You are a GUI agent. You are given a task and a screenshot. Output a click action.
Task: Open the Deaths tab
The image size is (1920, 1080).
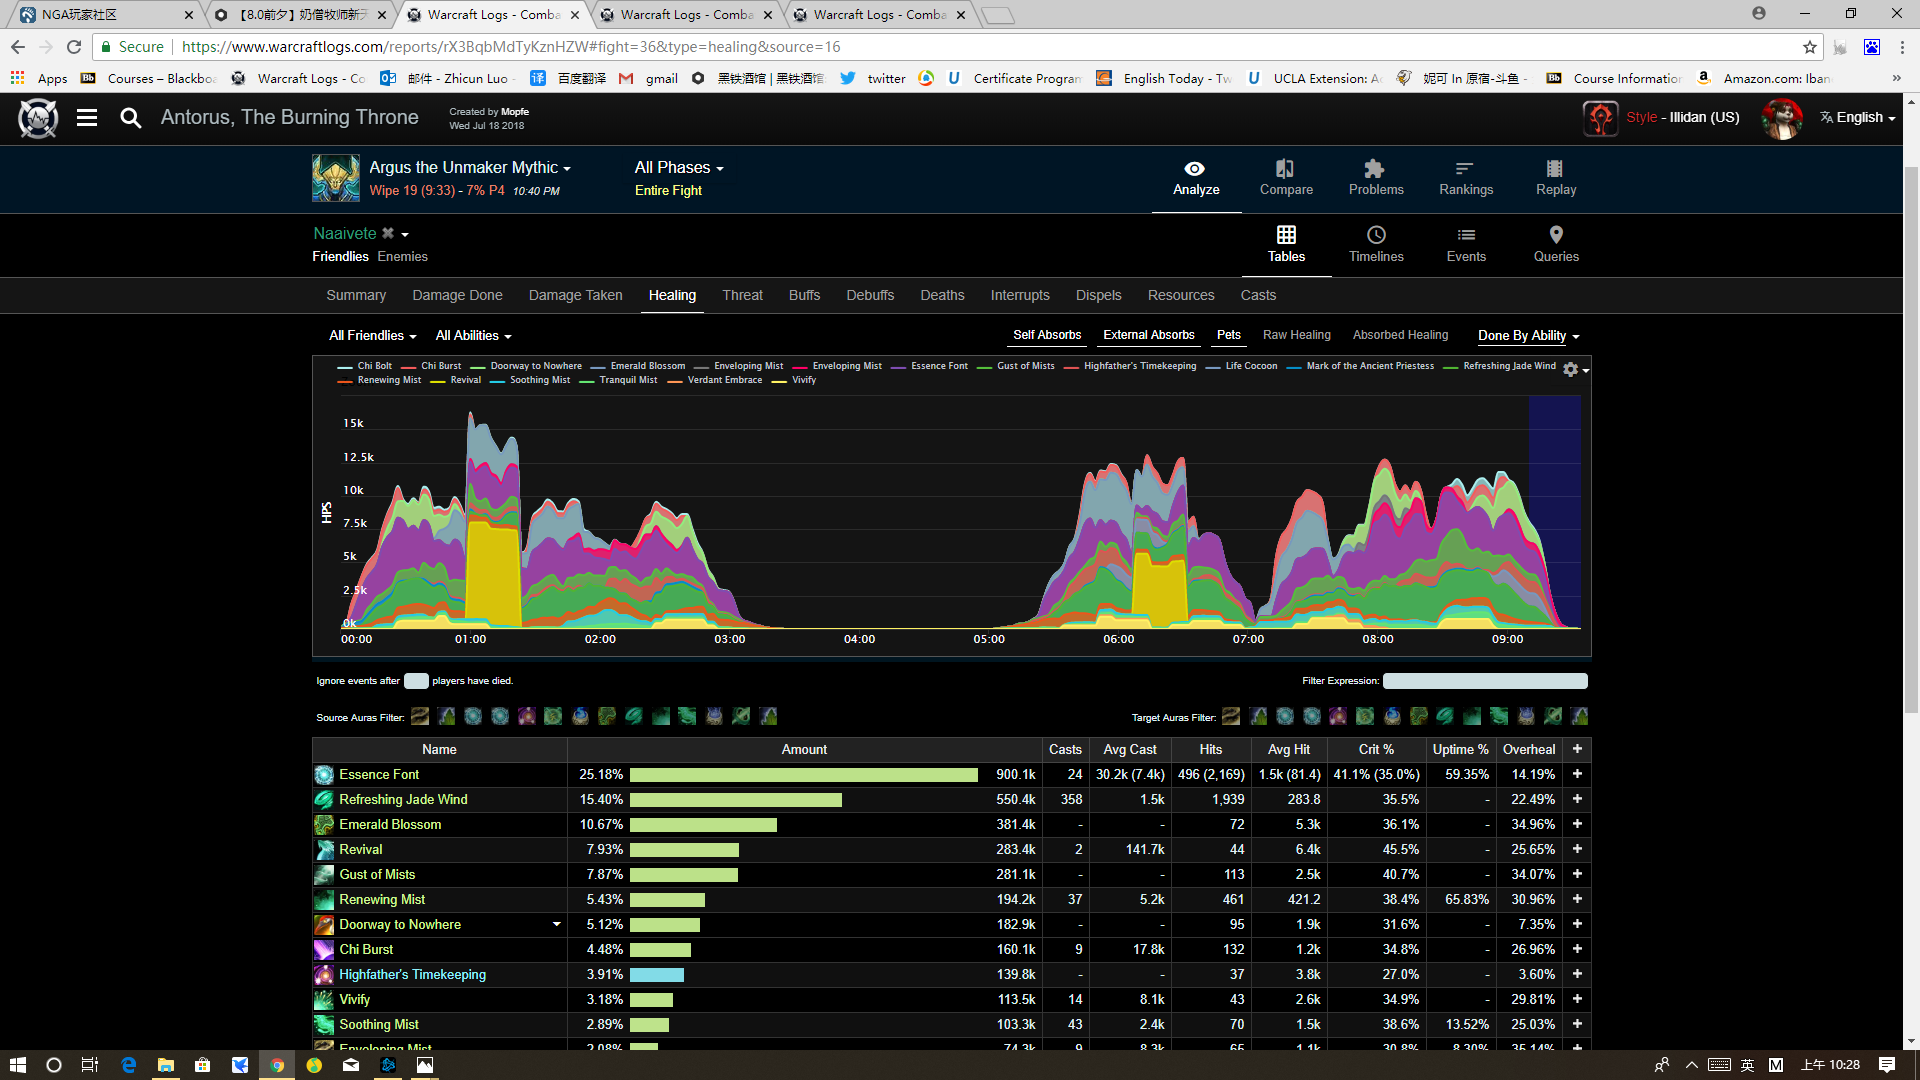click(x=942, y=295)
